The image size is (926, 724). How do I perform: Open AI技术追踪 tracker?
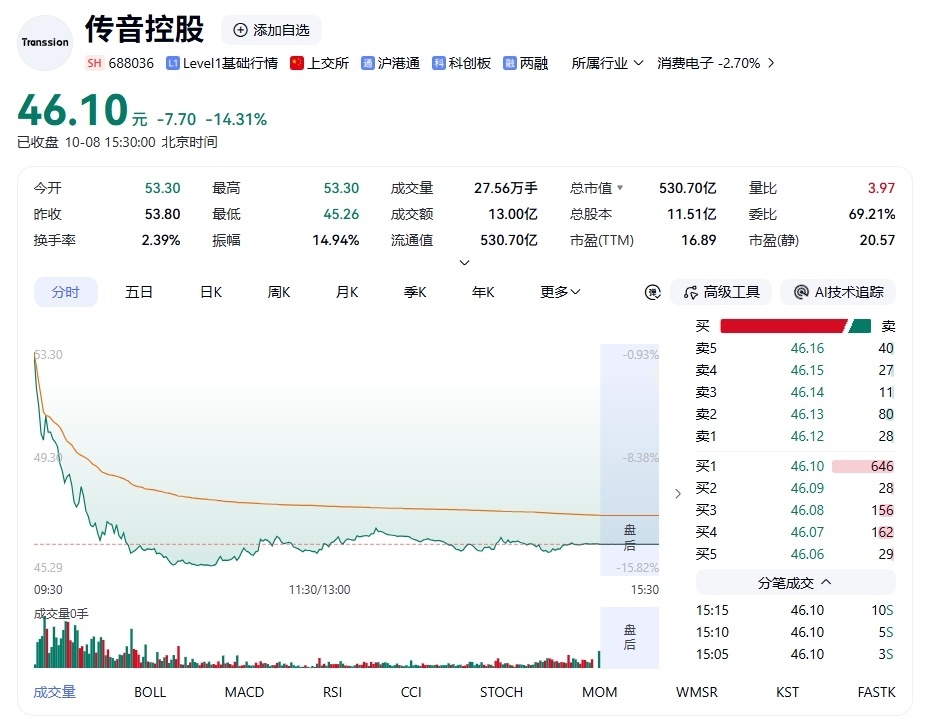[838, 292]
